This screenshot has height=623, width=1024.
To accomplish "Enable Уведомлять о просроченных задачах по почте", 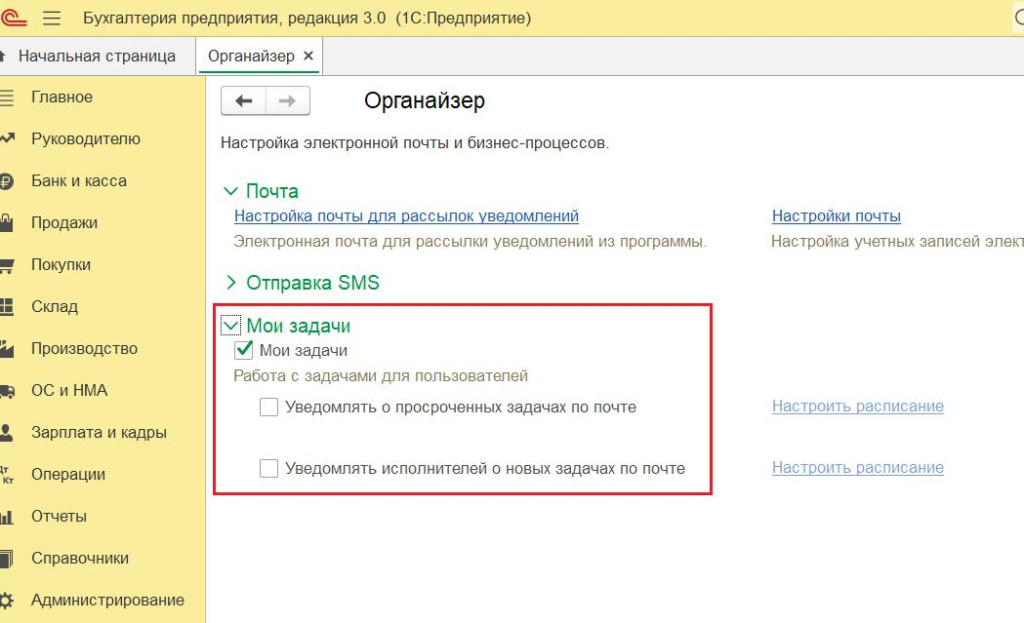I will click(x=269, y=407).
